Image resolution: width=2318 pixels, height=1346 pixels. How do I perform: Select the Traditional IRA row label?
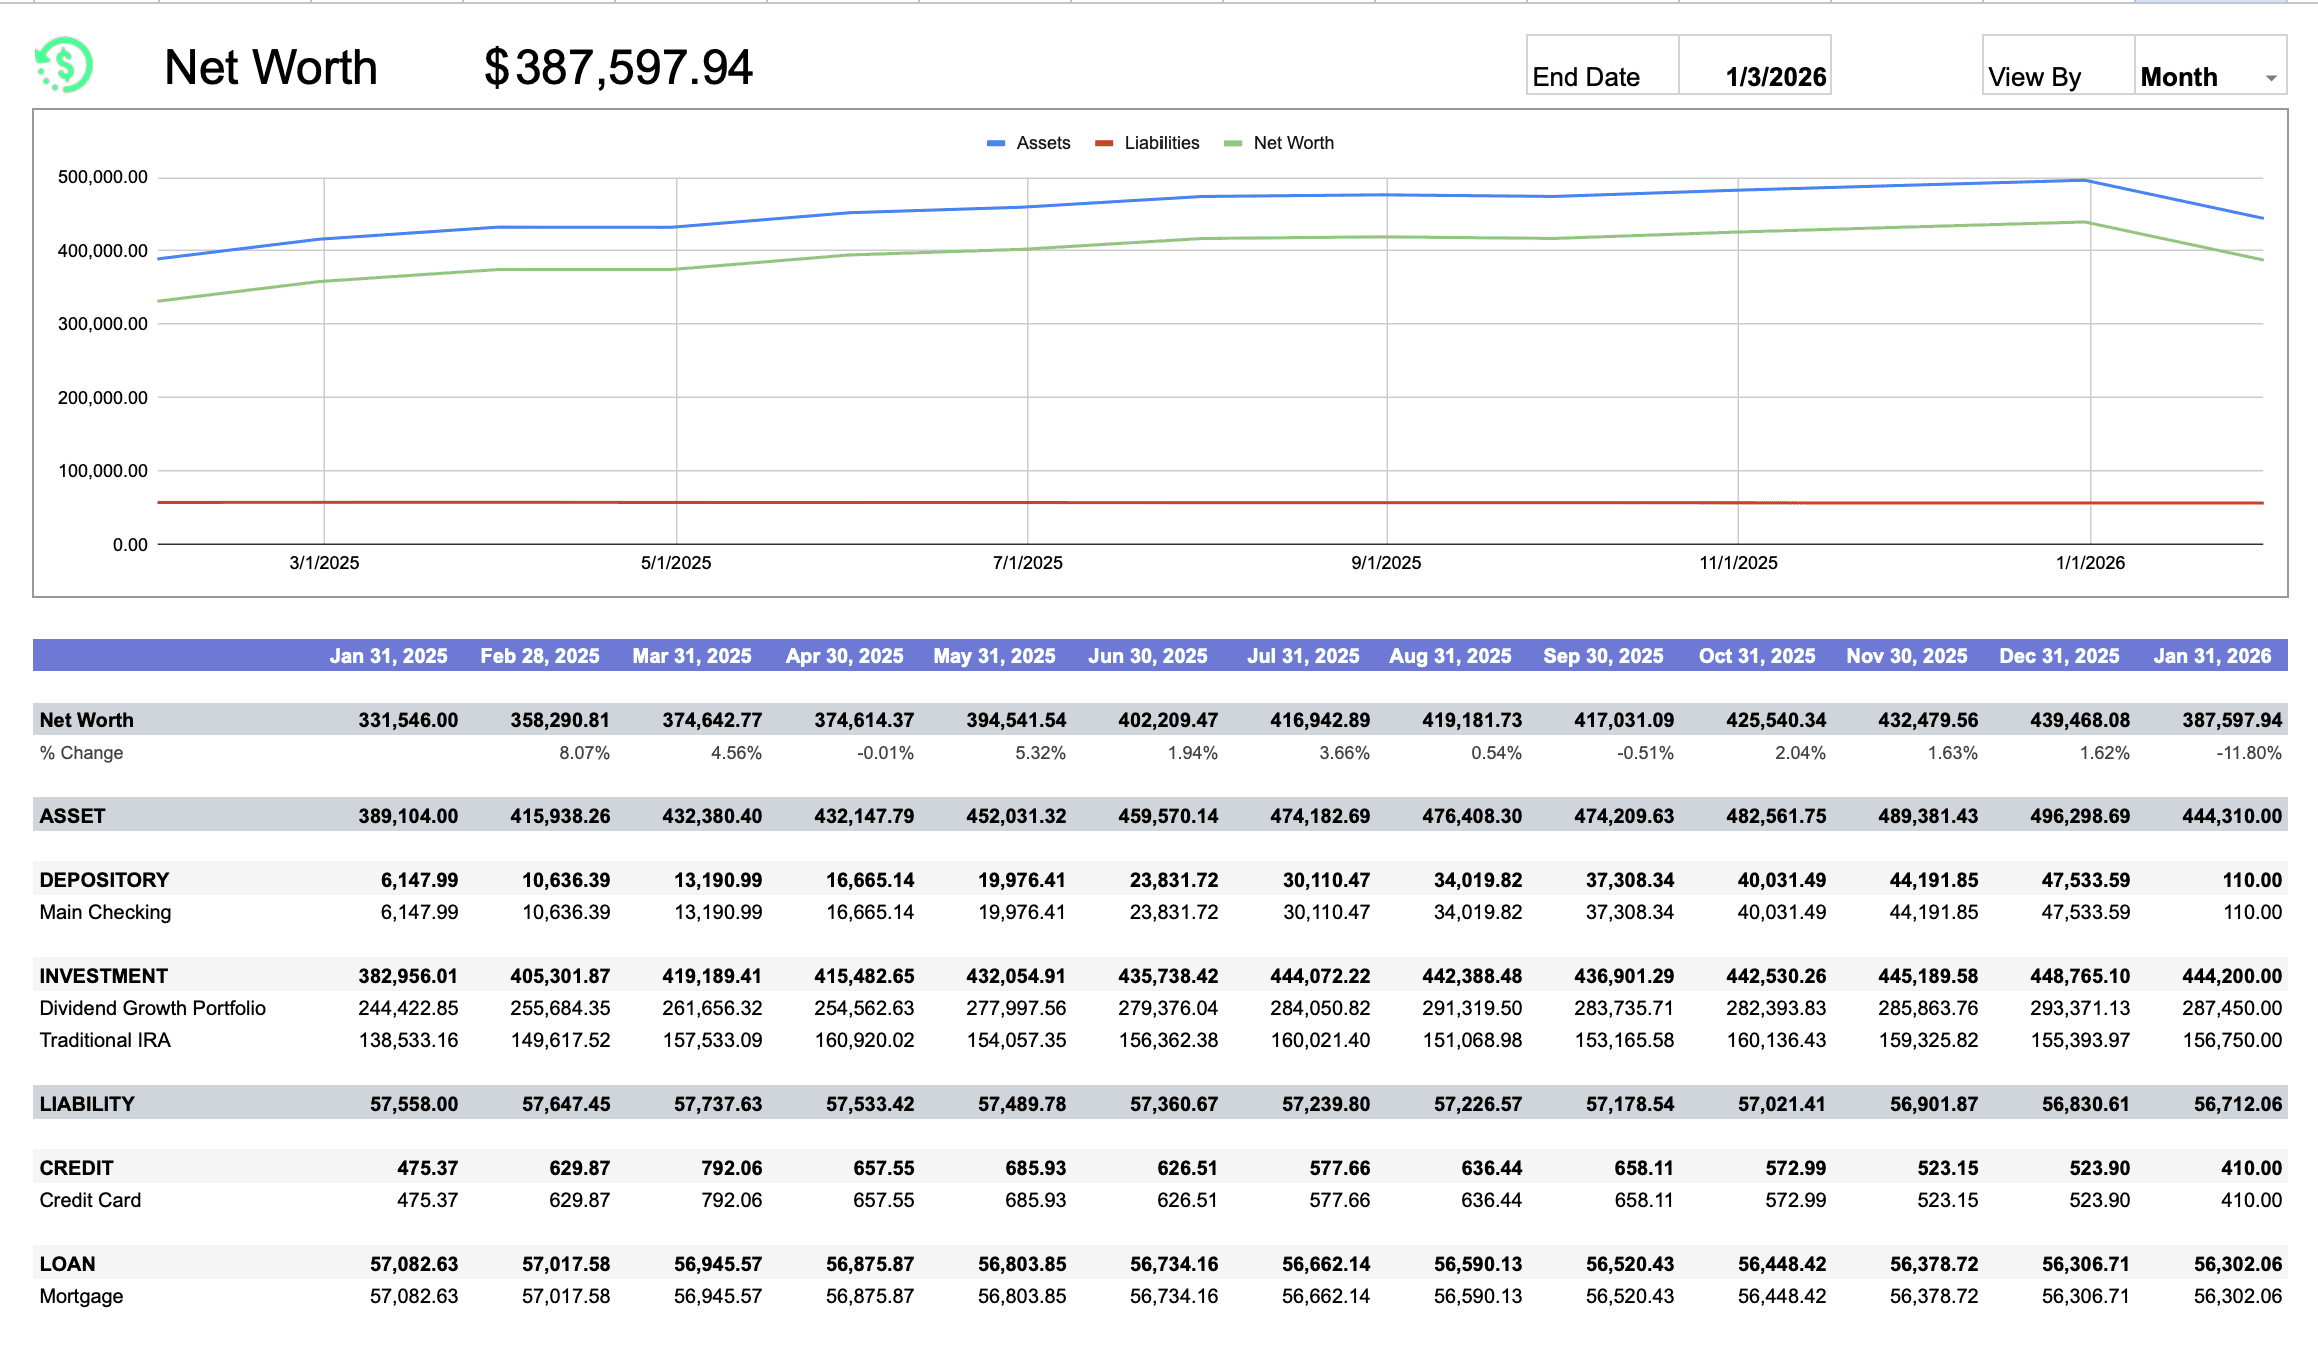pos(104,1040)
